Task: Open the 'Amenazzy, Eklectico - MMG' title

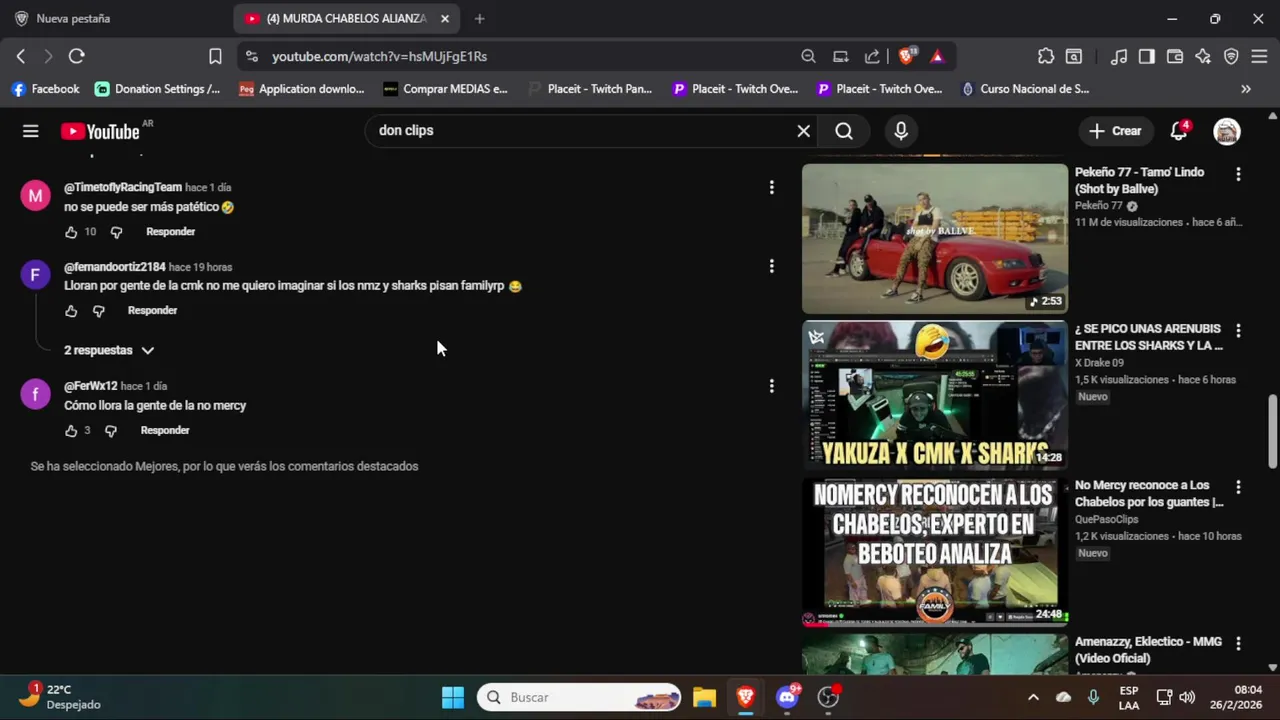Action: (1148, 650)
